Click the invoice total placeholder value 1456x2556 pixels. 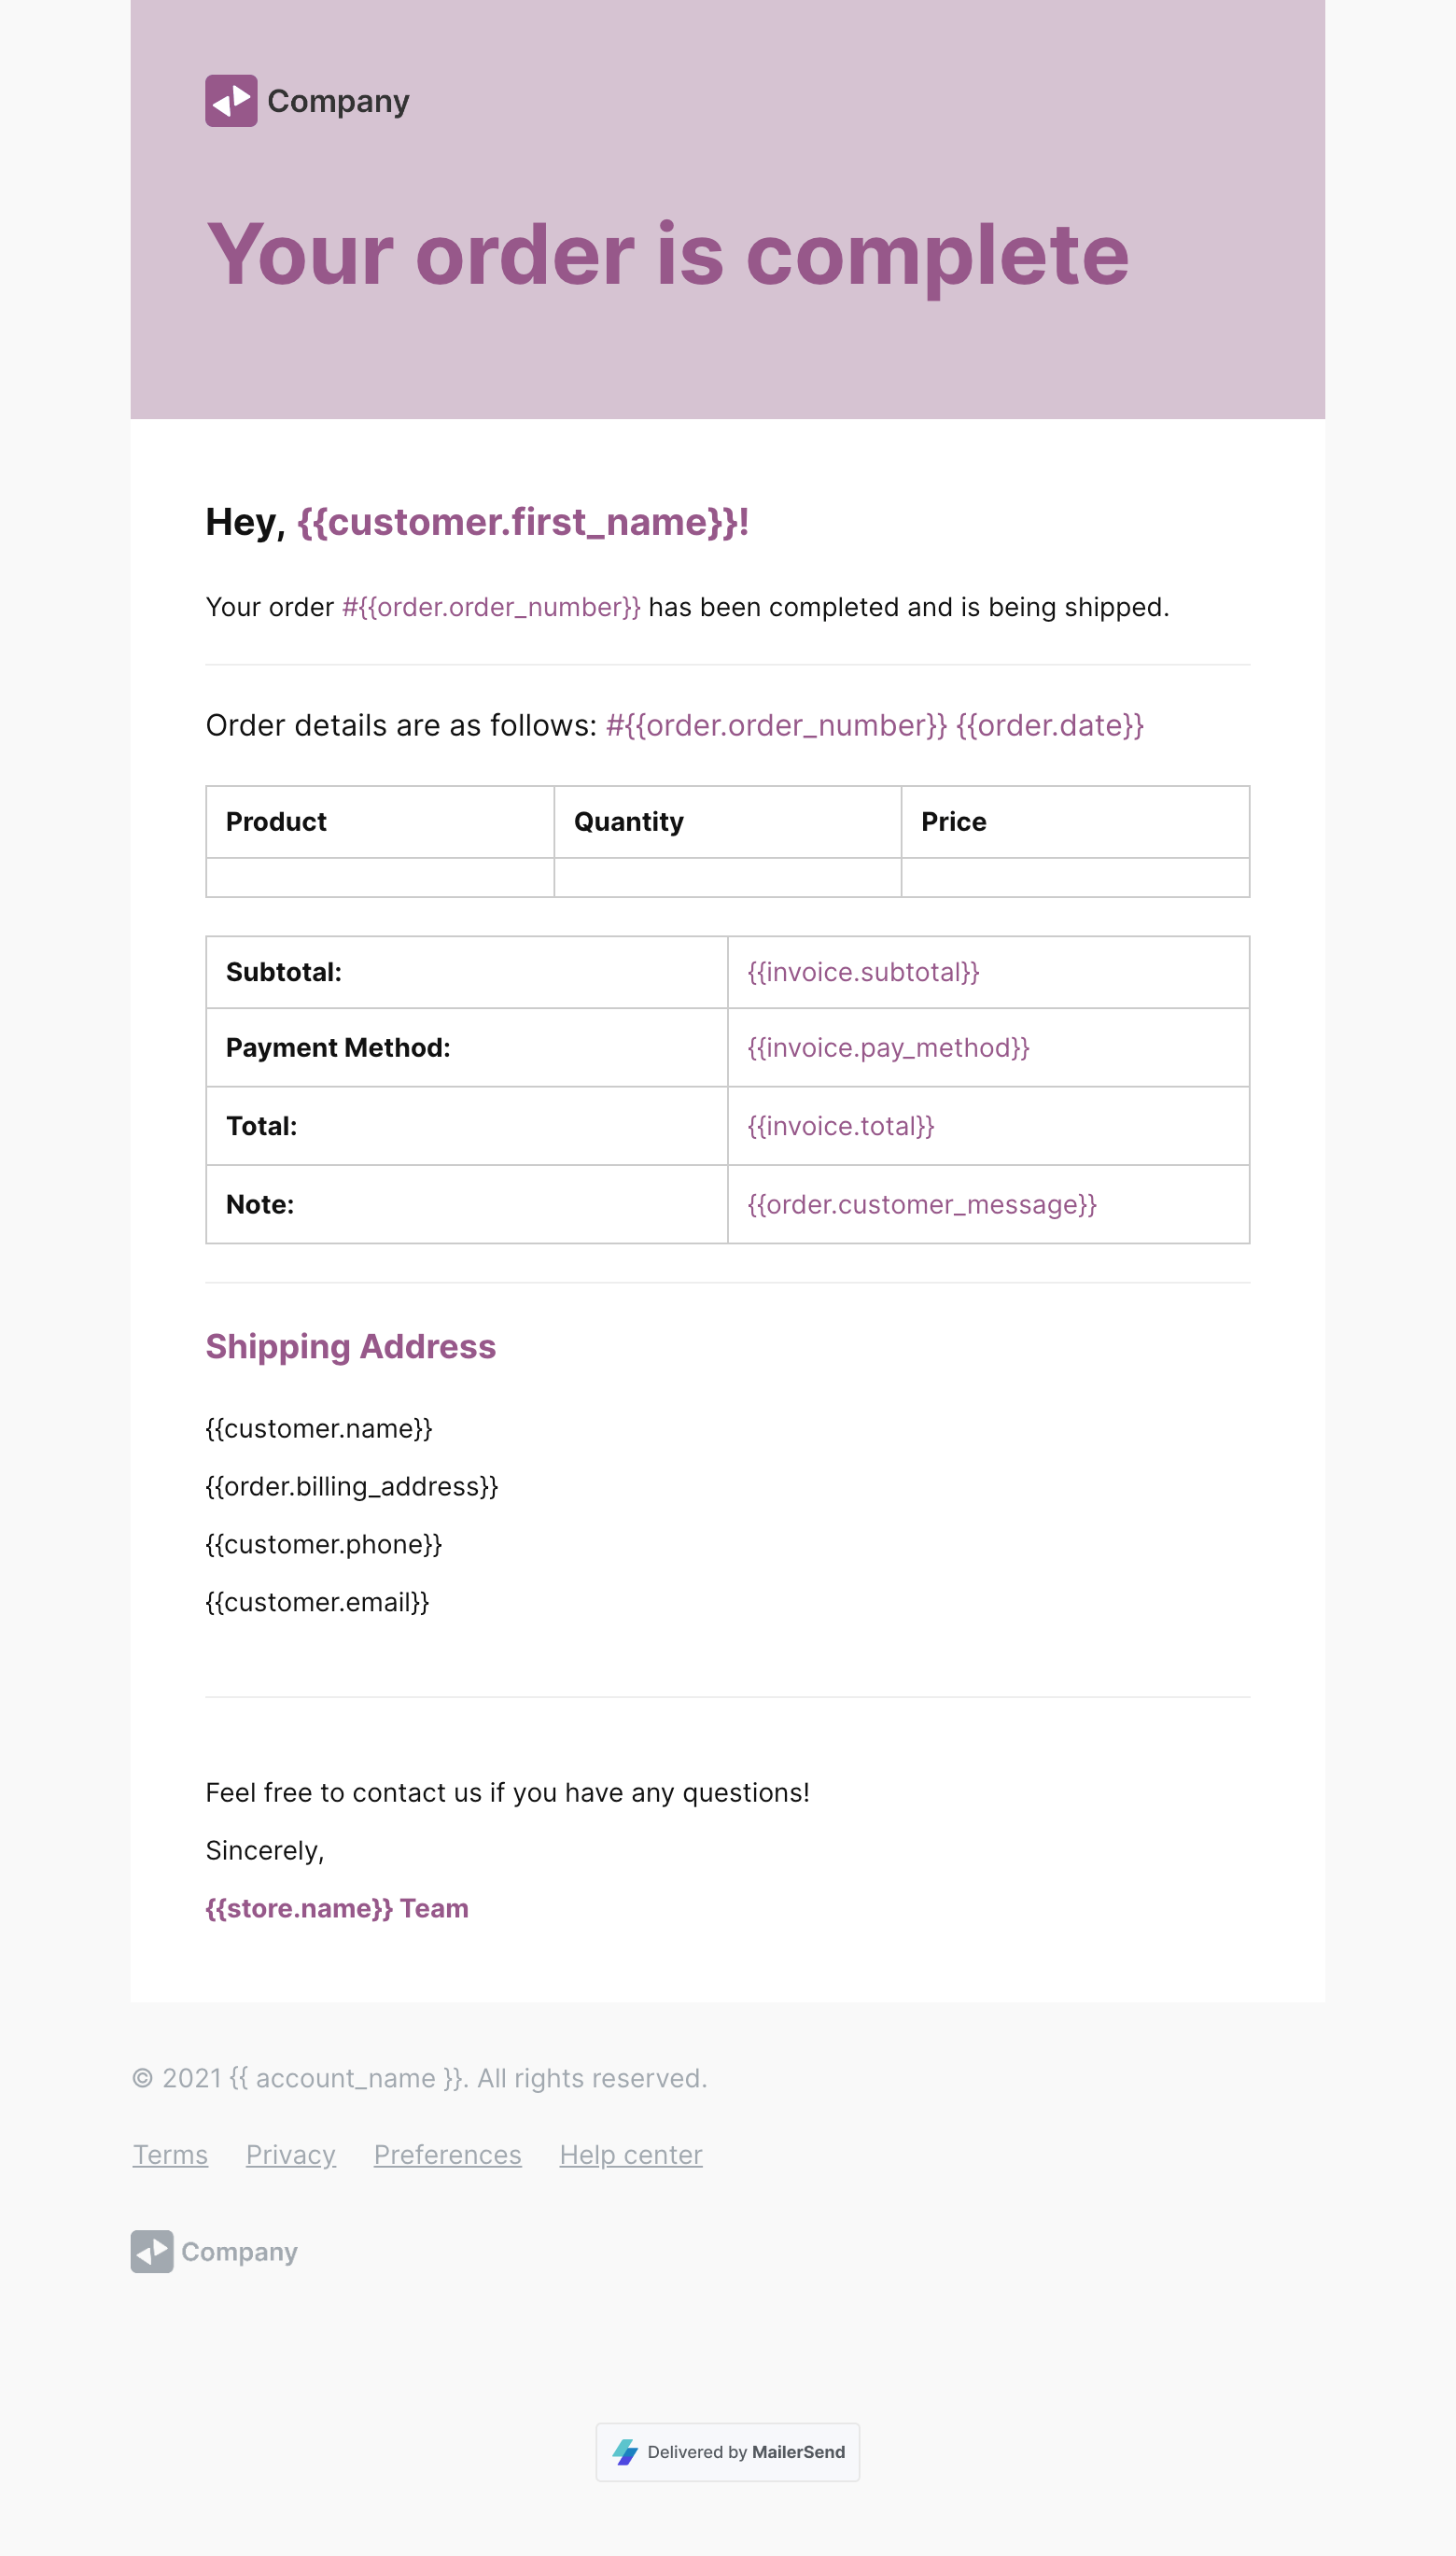(840, 1126)
